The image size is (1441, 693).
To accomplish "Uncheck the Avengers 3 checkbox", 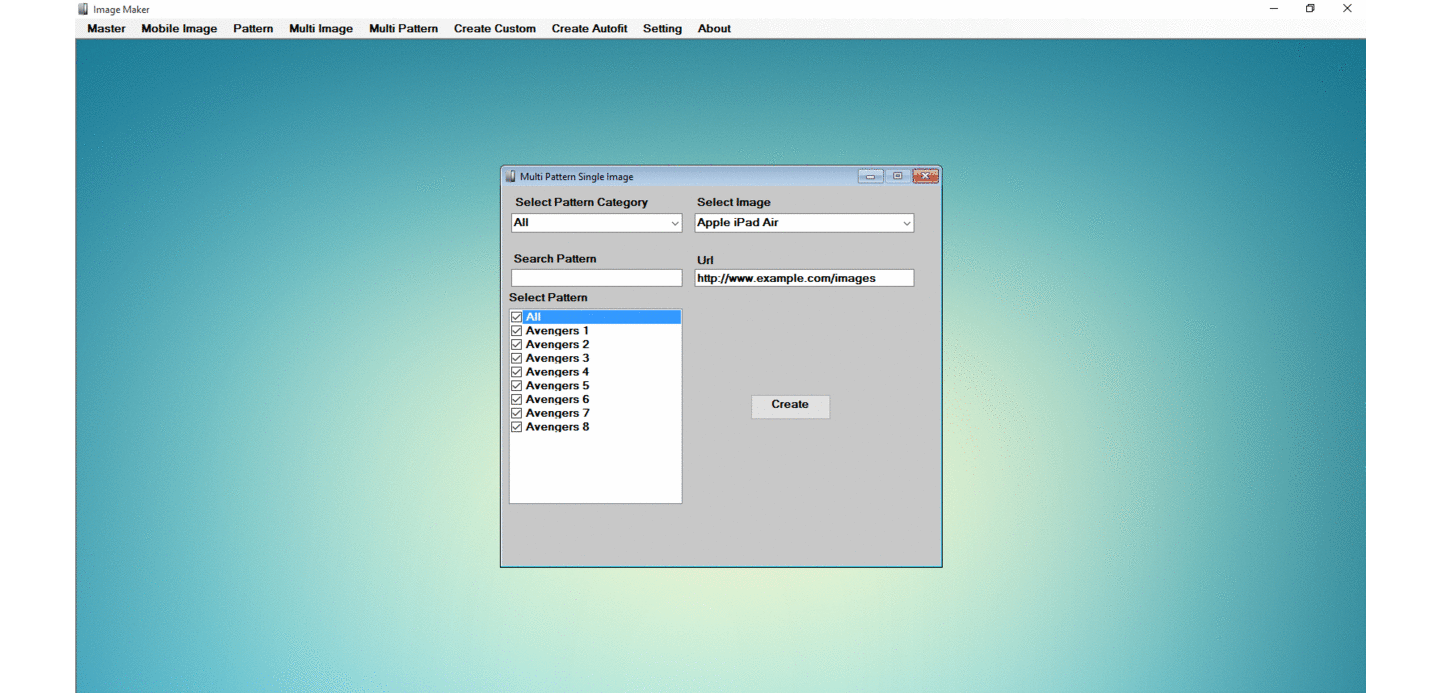I will coord(517,358).
